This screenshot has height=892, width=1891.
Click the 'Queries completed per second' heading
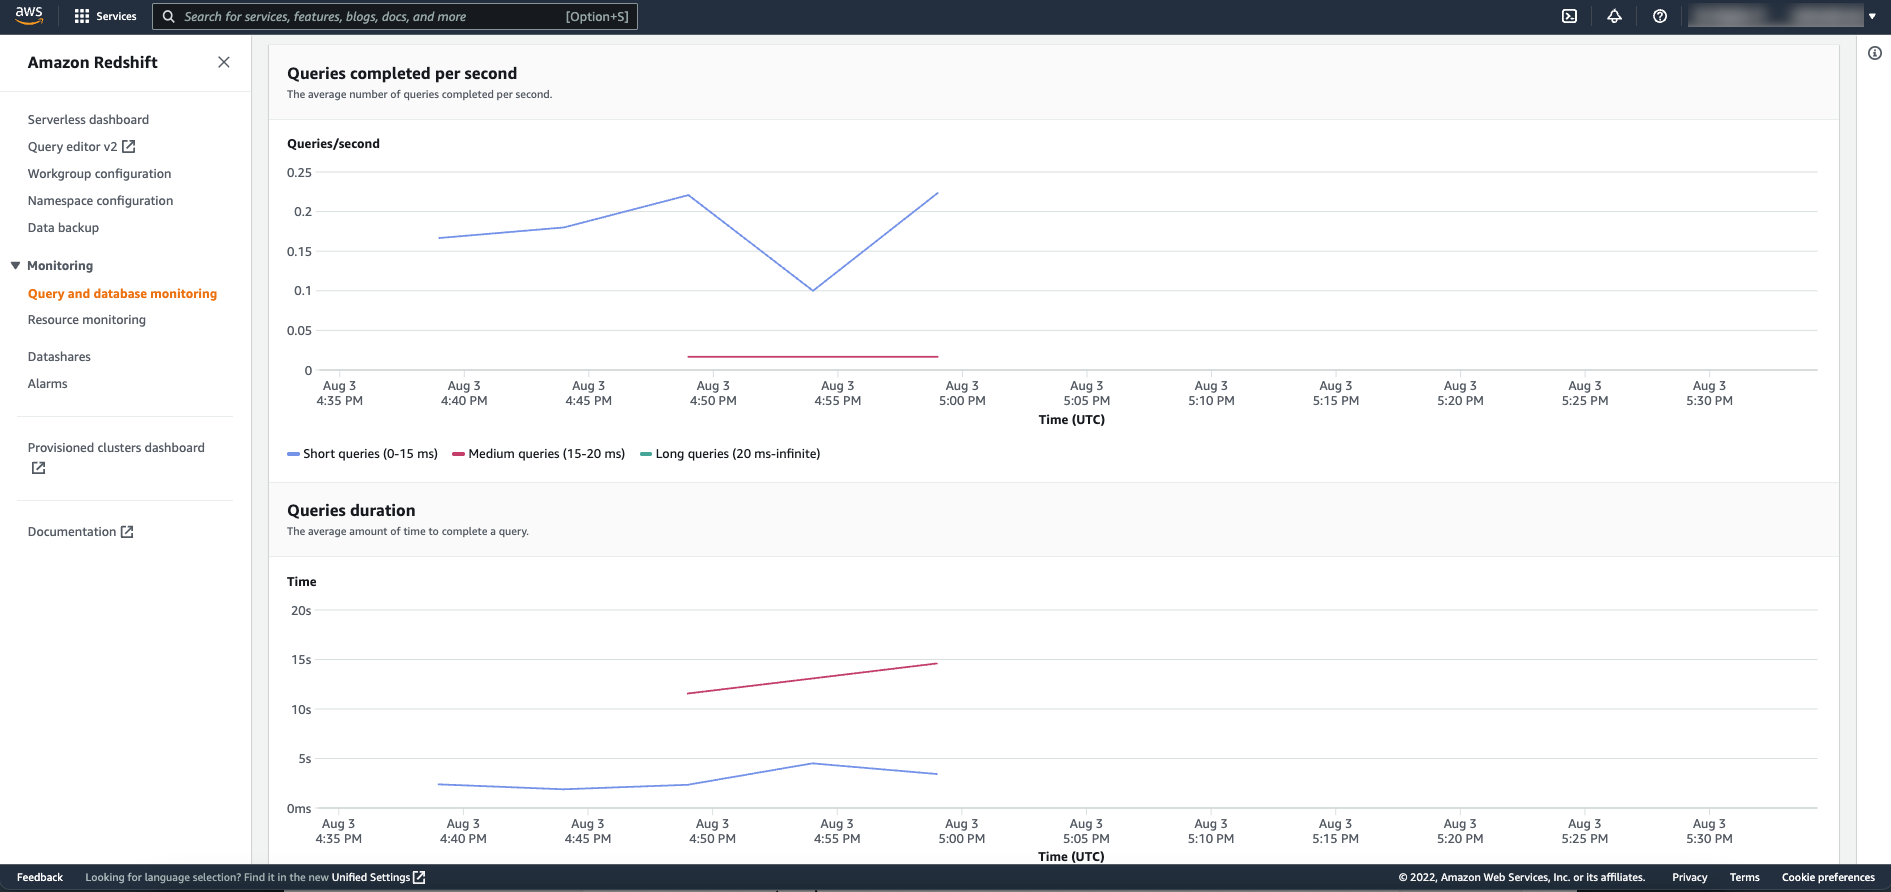pyautogui.click(x=402, y=73)
